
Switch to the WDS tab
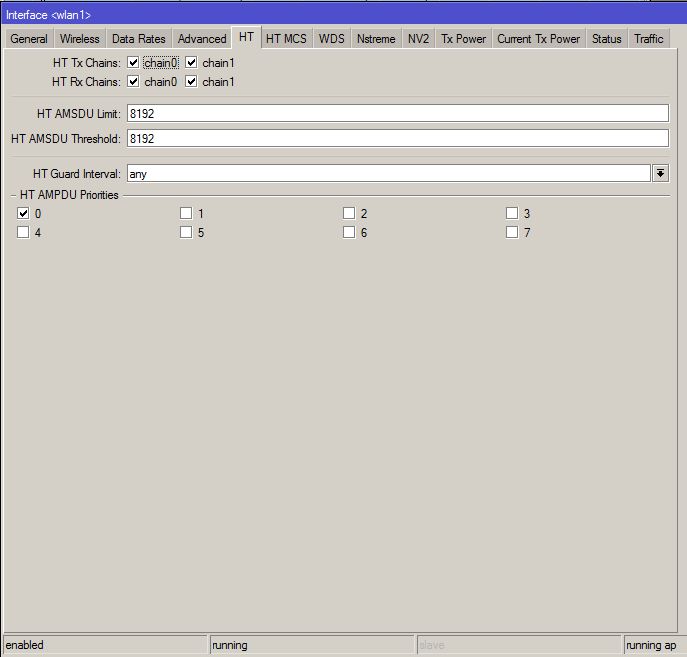[x=332, y=39]
